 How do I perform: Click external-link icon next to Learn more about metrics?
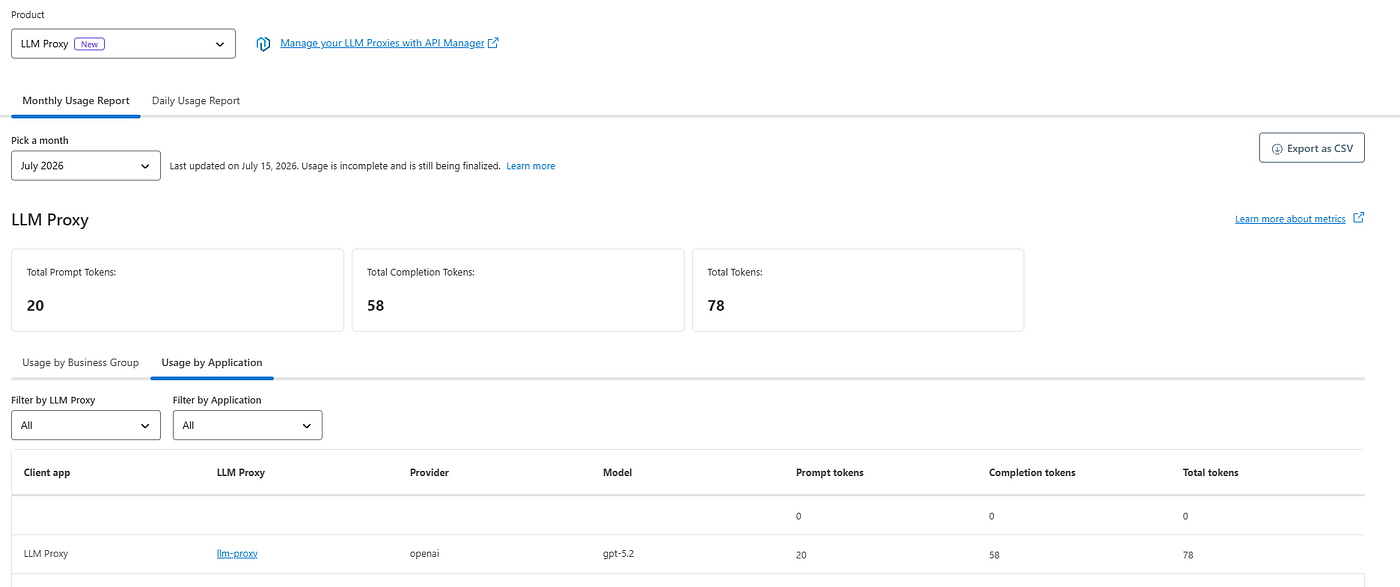1358,218
